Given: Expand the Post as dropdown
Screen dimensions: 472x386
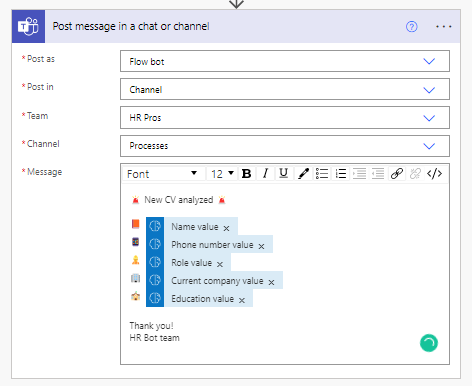Looking at the screenshot, I should pyautogui.click(x=285, y=61).
